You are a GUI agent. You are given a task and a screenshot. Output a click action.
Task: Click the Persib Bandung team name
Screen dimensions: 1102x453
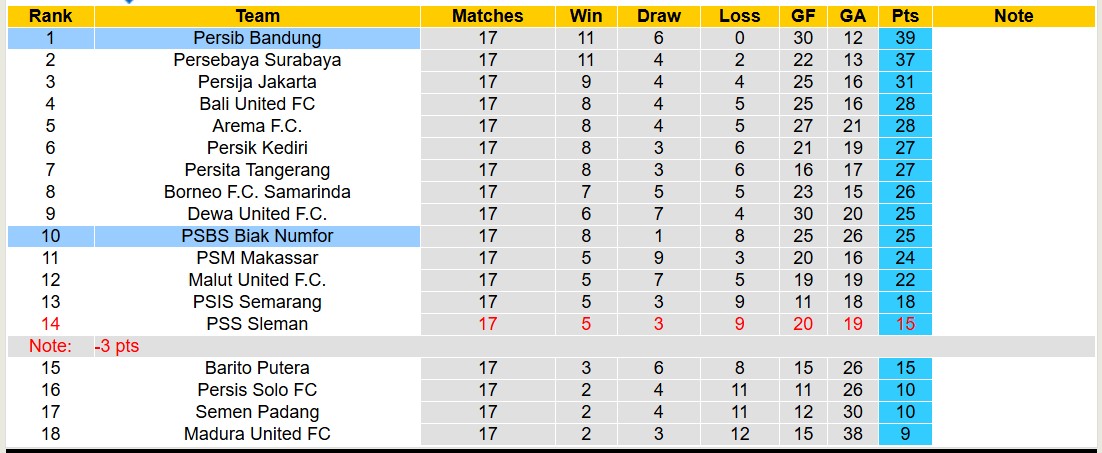[257, 38]
